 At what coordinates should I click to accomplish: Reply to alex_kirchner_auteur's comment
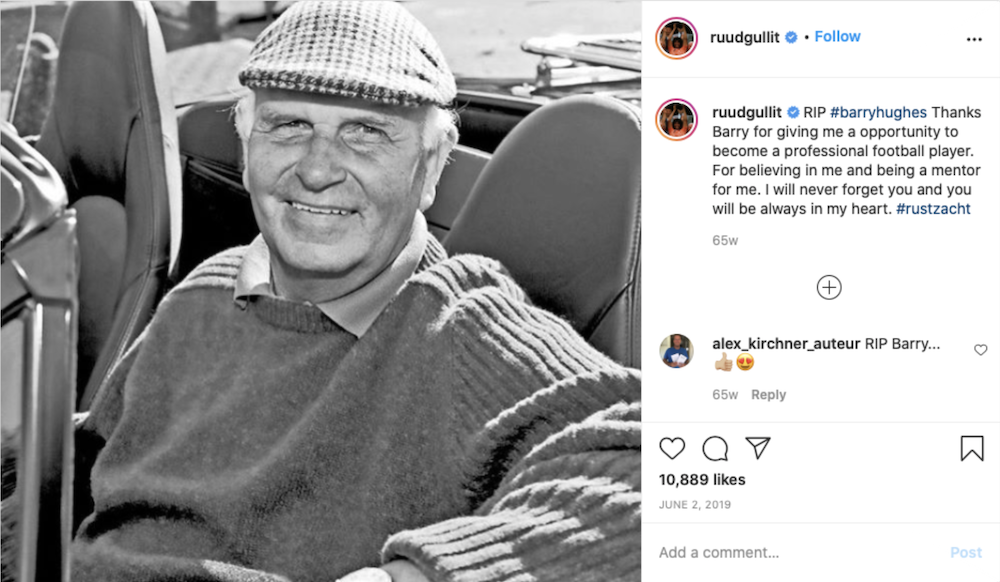coord(768,395)
